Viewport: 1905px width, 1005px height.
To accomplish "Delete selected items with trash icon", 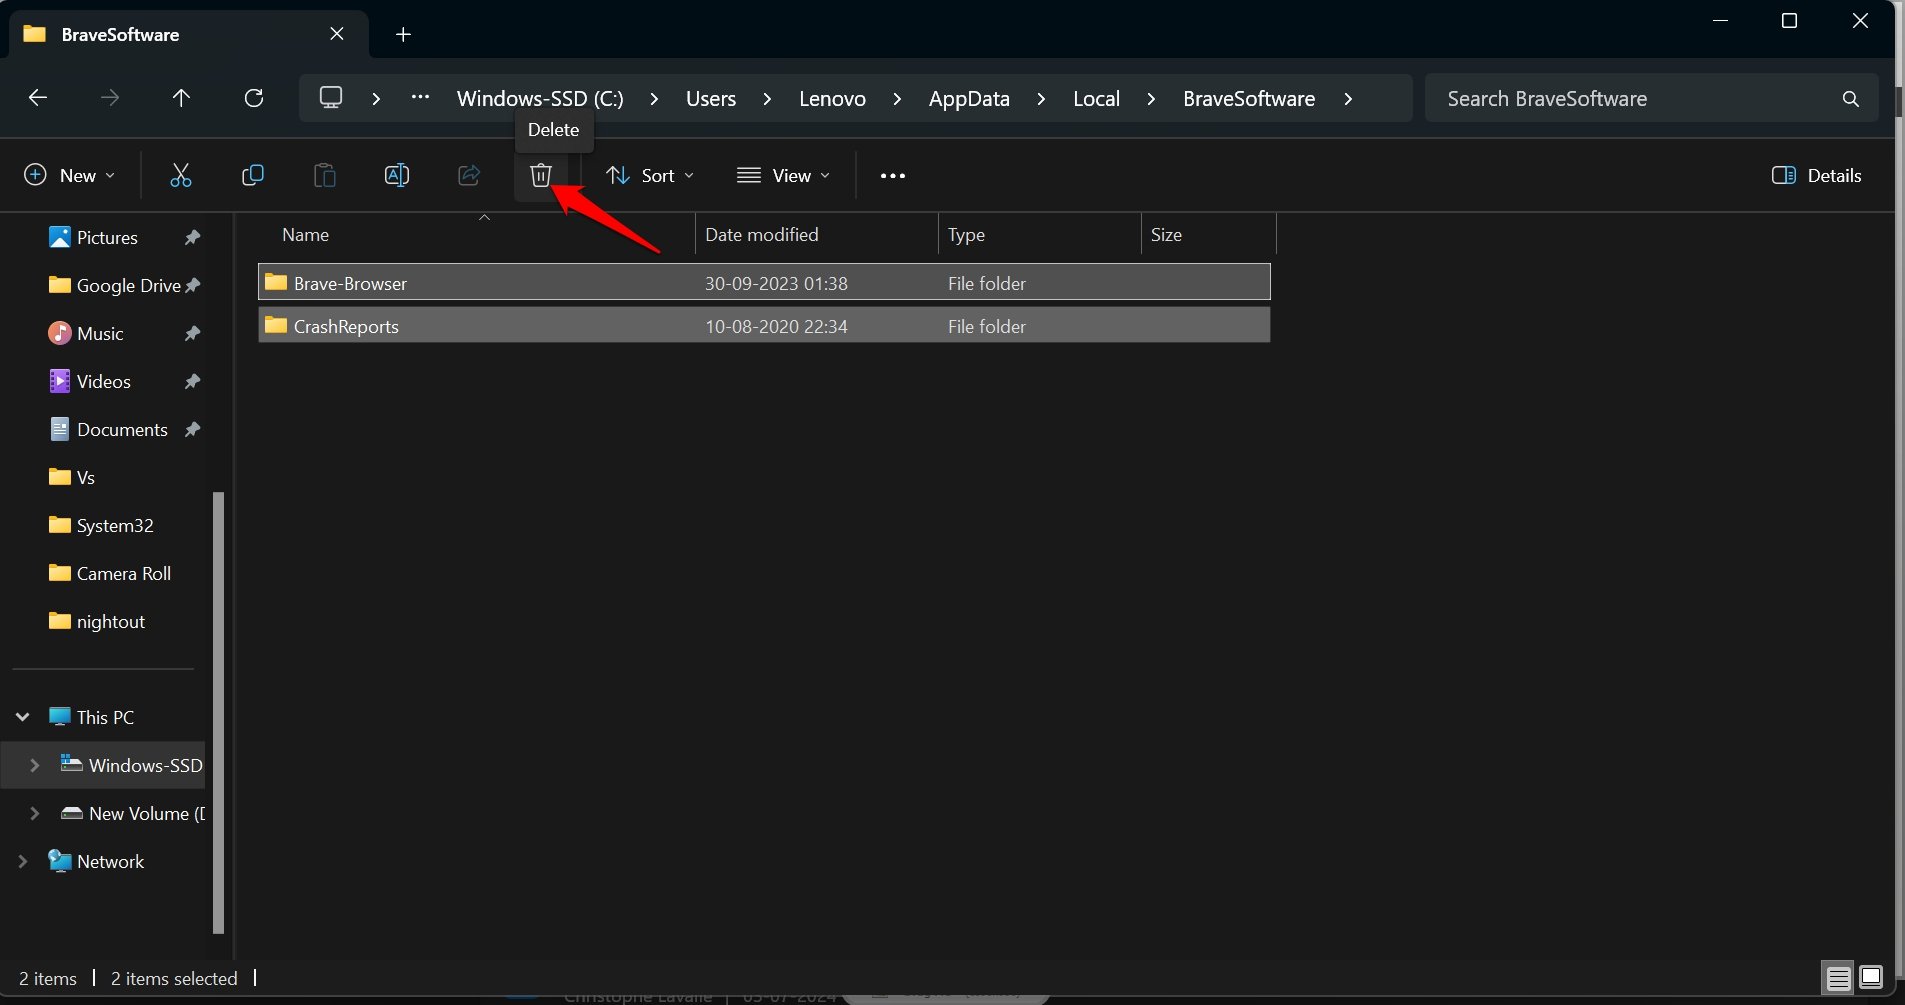I will pos(541,176).
